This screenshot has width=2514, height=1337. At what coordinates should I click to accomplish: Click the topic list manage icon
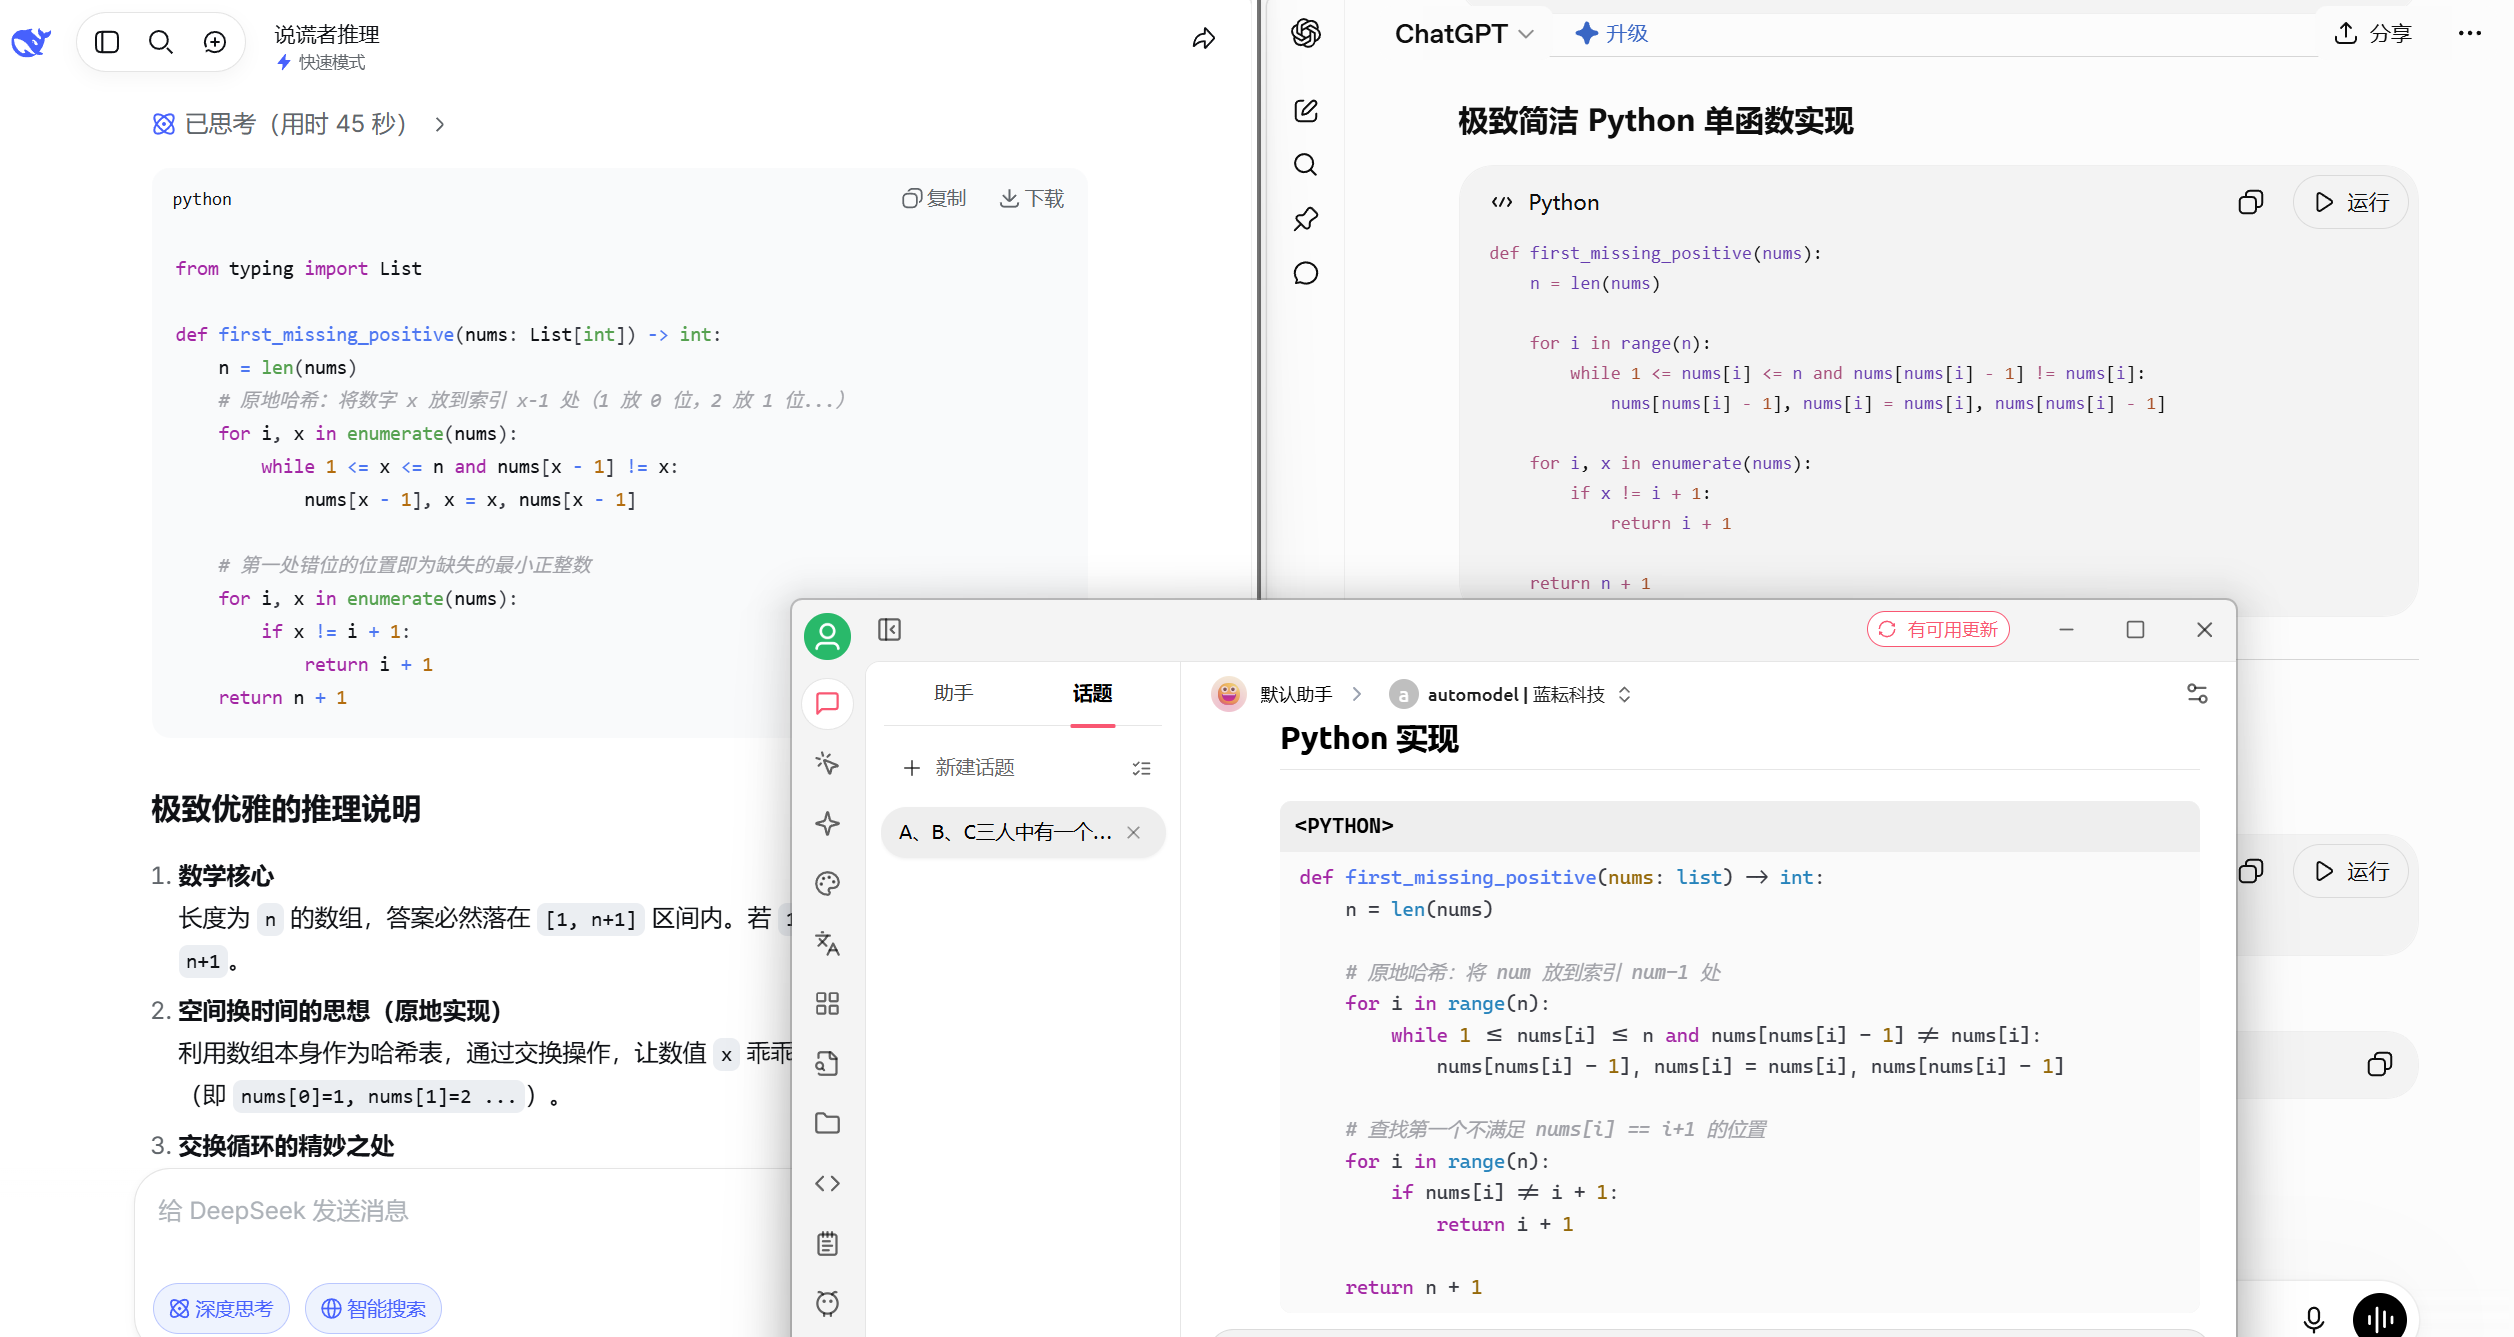pyautogui.click(x=1141, y=768)
